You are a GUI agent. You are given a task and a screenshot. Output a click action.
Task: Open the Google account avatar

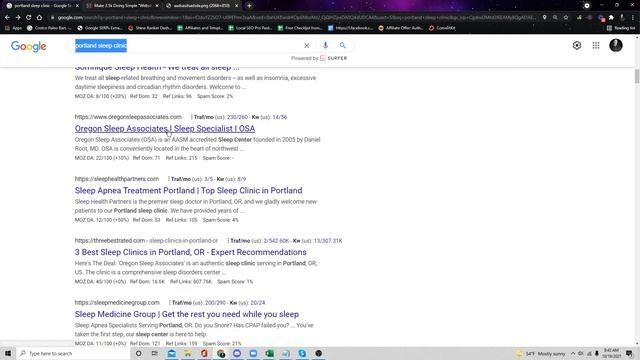tap(616, 45)
